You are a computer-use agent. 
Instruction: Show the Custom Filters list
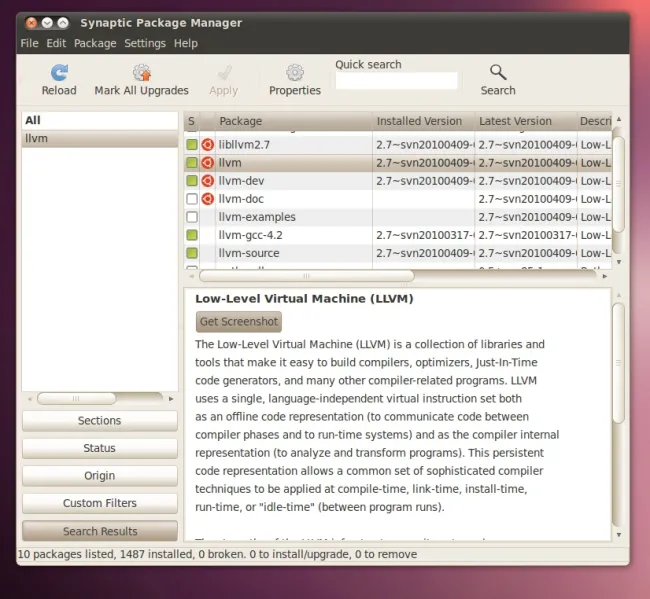coord(99,503)
